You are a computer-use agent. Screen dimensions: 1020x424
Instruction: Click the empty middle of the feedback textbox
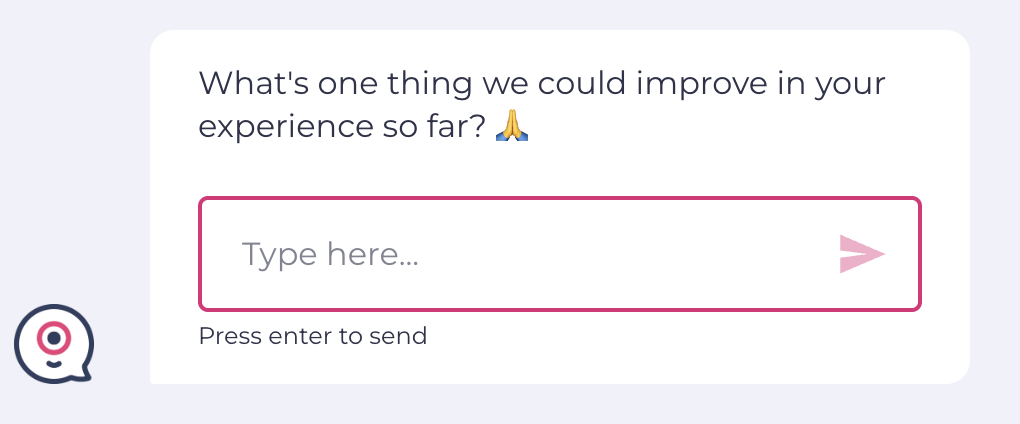pos(600,254)
